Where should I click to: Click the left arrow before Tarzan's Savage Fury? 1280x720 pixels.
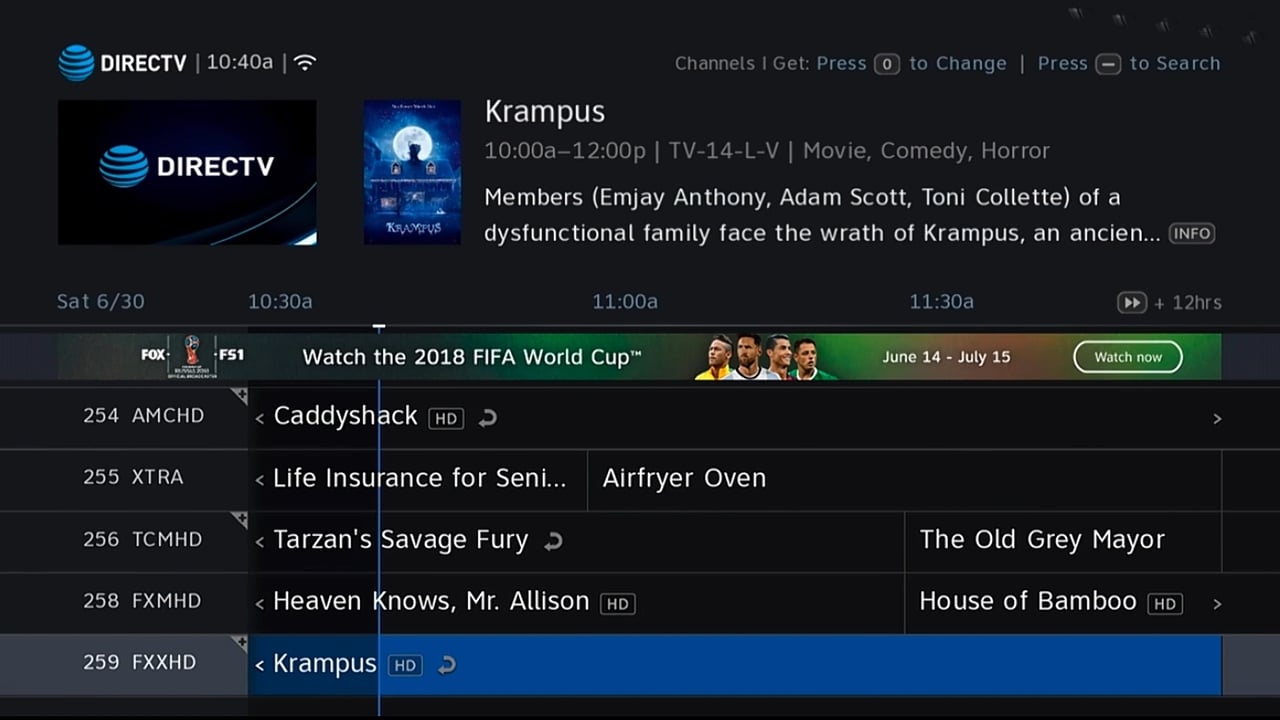point(259,543)
